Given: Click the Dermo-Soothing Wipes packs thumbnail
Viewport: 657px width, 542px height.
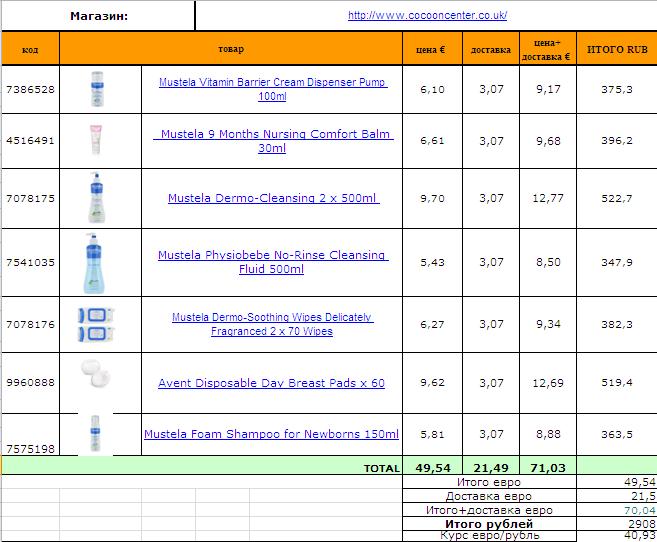Looking at the screenshot, I should point(97,324).
